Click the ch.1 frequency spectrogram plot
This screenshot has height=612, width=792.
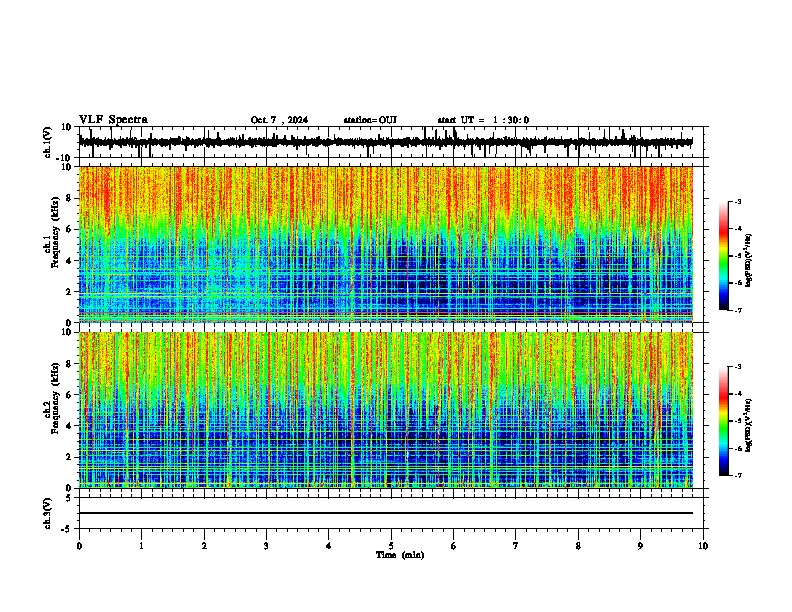pos(386,244)
